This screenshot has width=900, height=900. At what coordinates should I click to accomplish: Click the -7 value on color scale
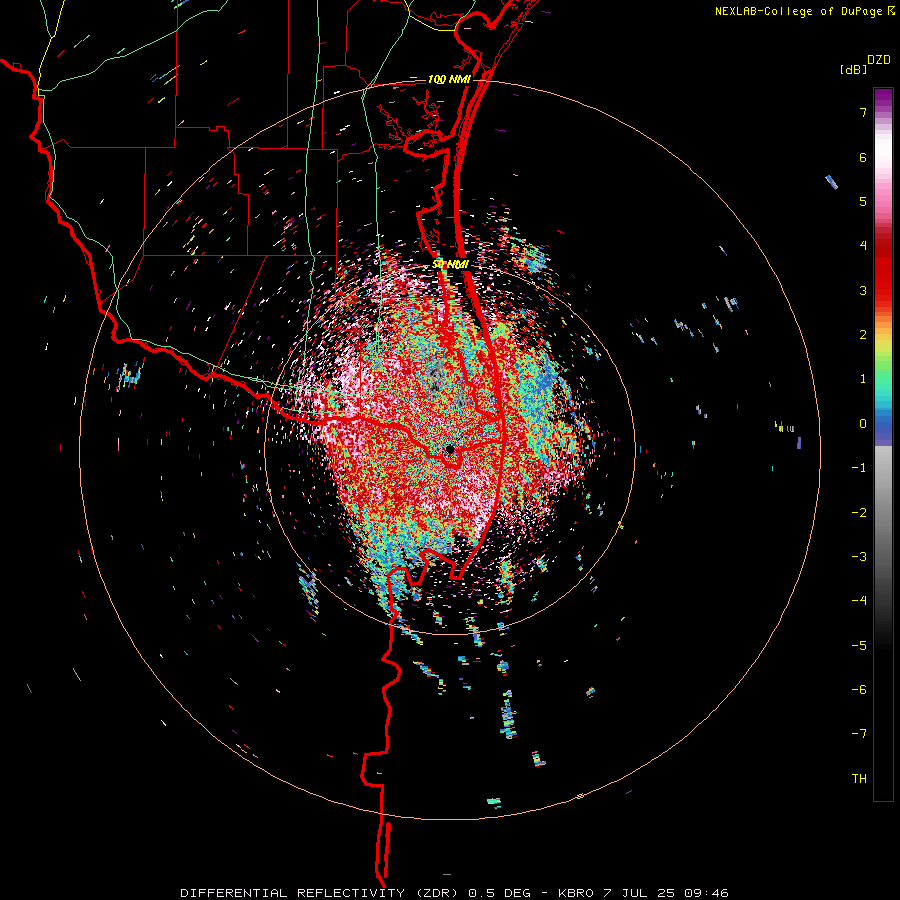pyautogui.click(x=859, y=734)
